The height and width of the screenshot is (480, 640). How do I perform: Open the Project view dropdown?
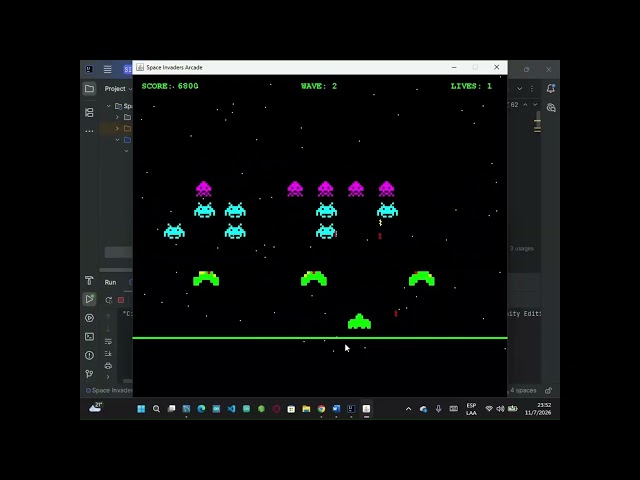[118, 89]
